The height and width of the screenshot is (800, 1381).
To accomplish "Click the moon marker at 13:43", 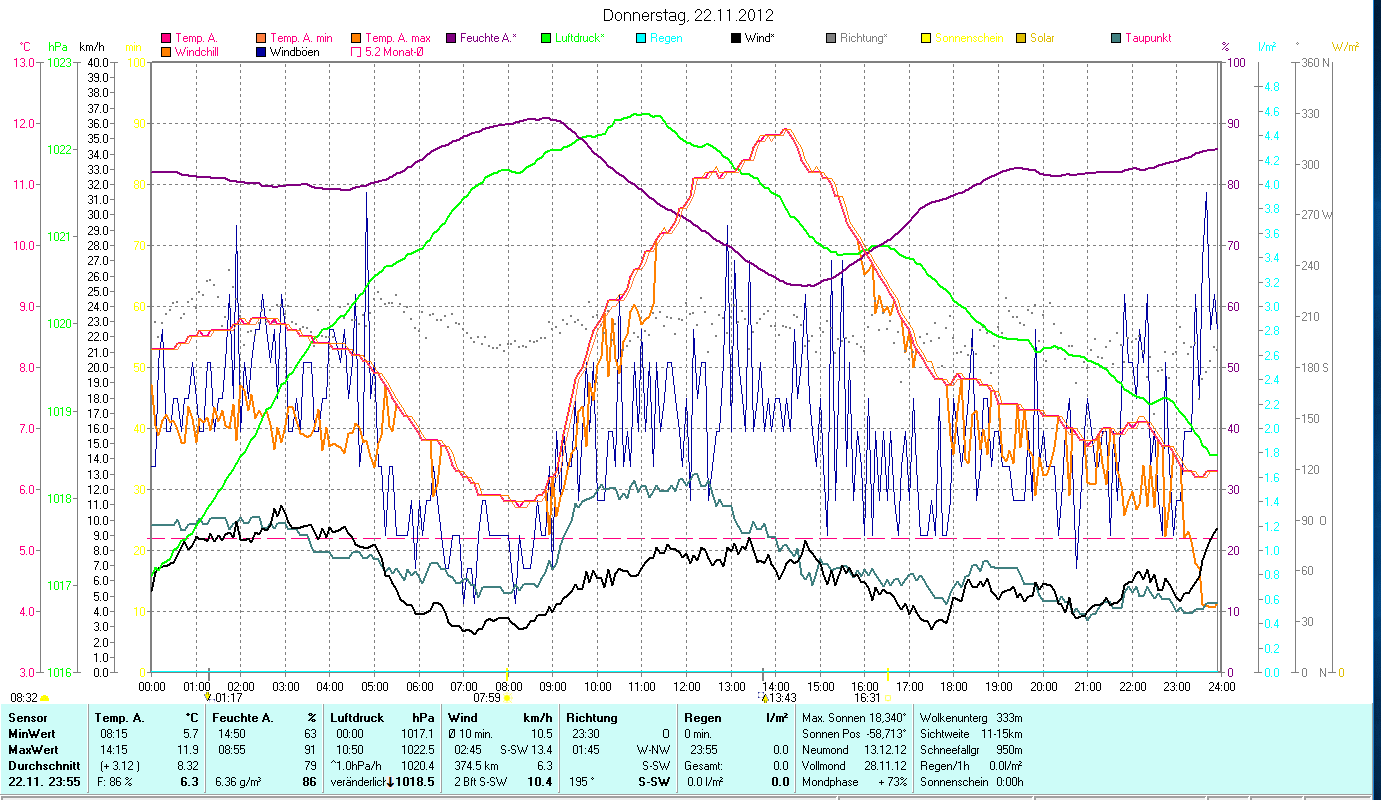I will point(763,697).
